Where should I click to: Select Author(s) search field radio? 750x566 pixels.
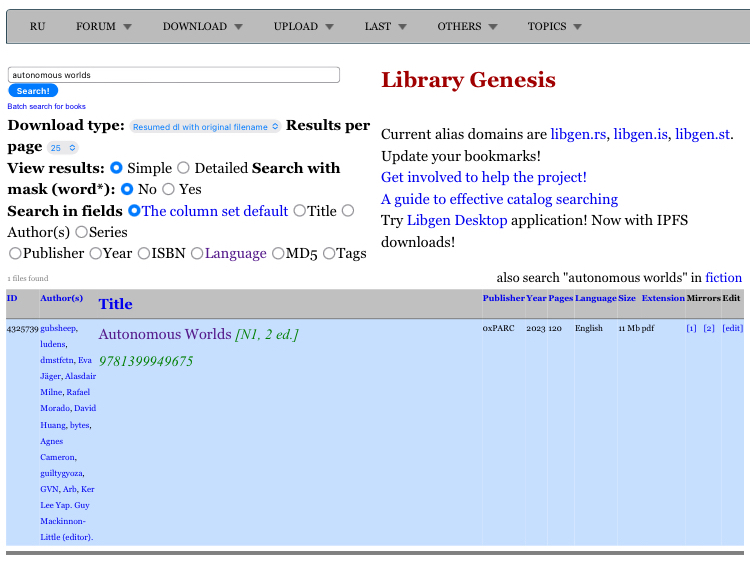tap(348, 211)
